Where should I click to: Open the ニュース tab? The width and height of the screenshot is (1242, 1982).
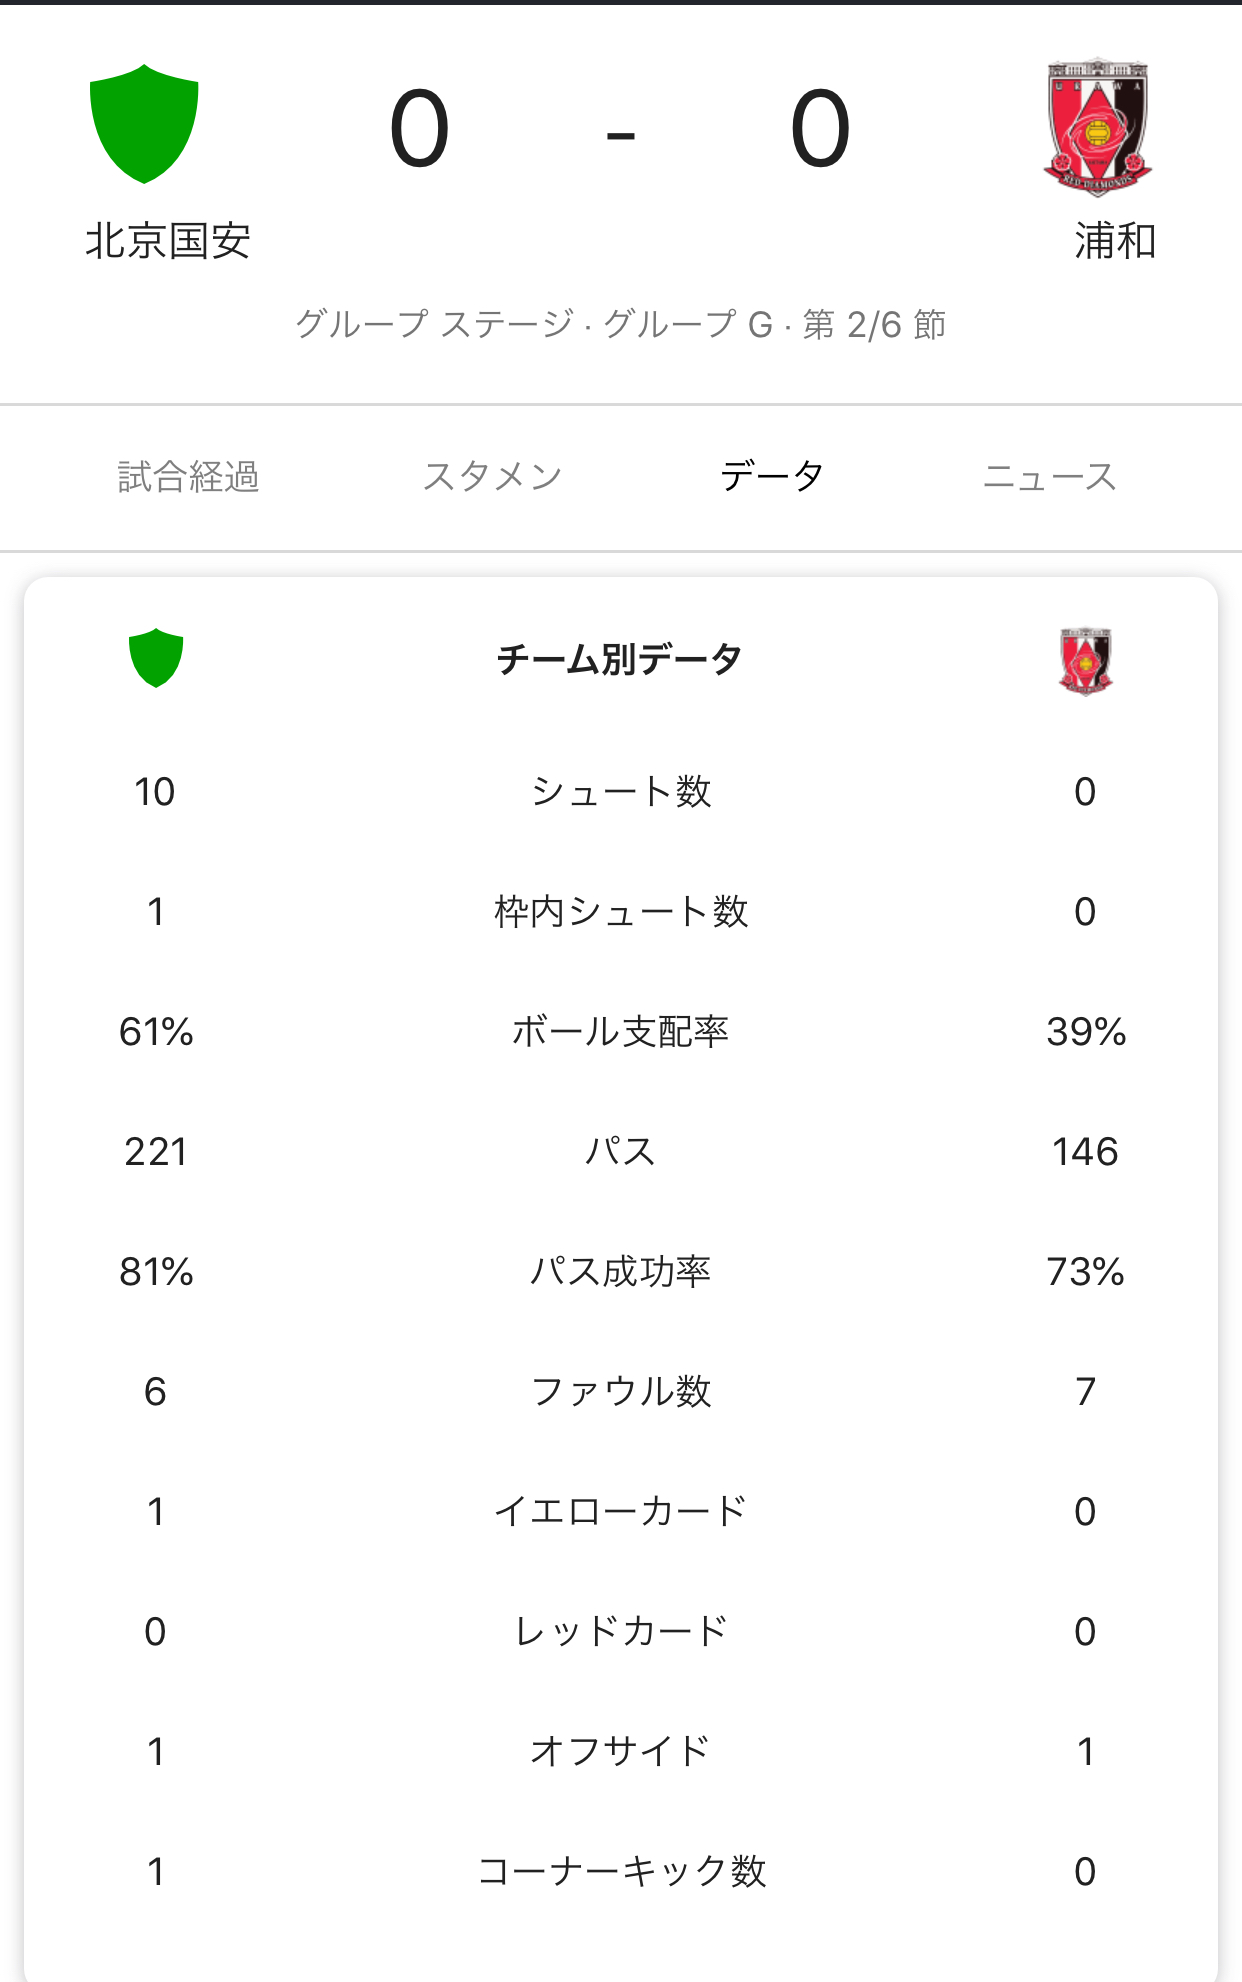[x=1049, y=477]
